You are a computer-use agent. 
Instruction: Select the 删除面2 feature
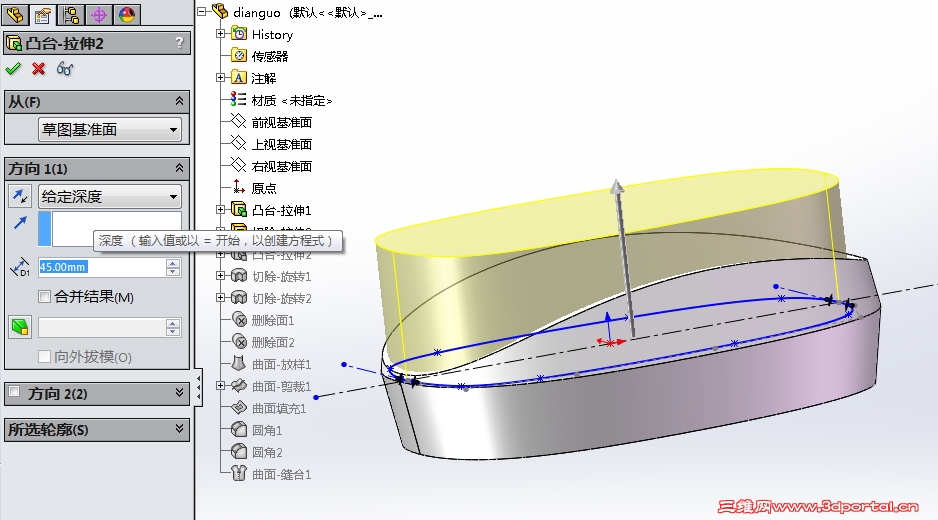[273, 342]
